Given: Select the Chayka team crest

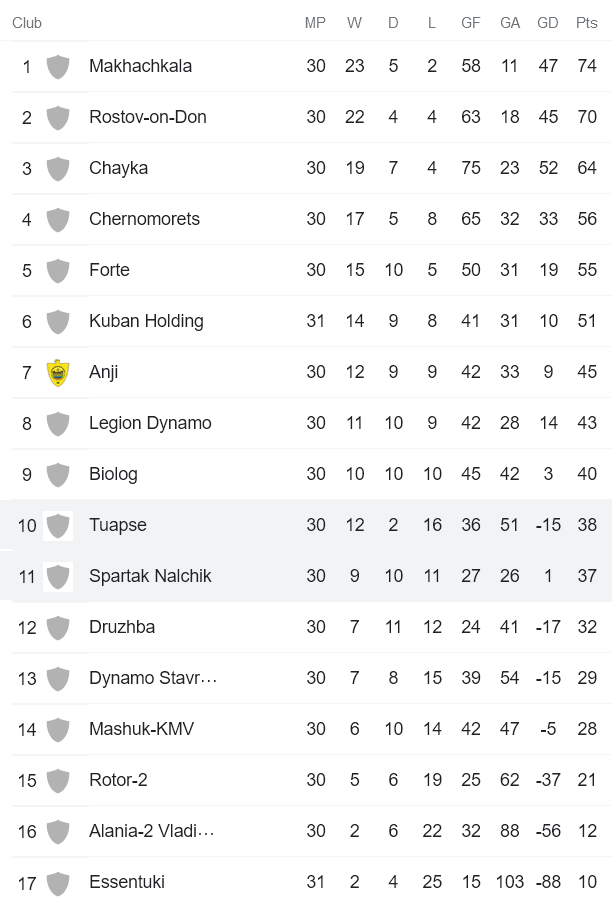Looking at the screenshot, I should (x=59, y=168).
